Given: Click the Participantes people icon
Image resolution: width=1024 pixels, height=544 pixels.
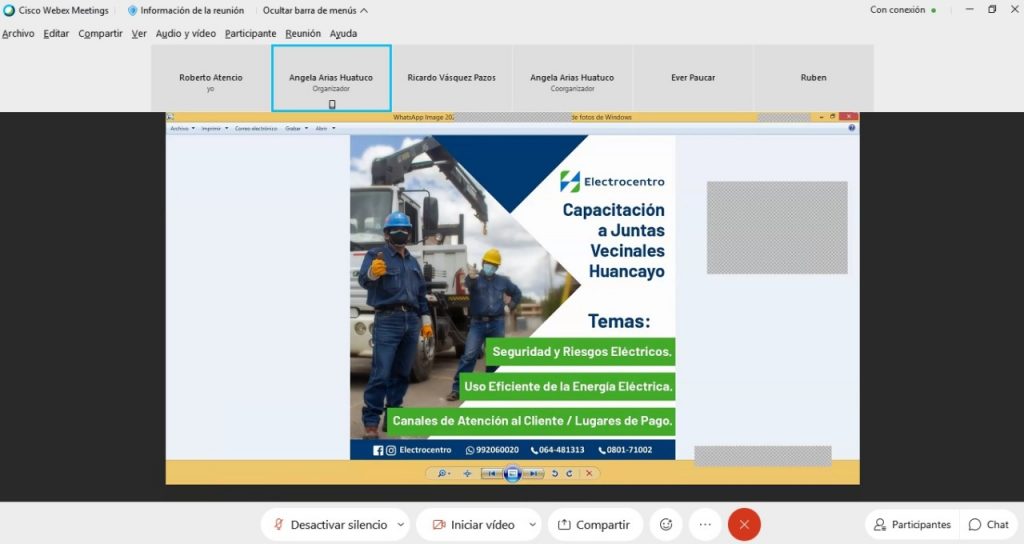Looking at the screenshot, I should (x=880, y=524).
